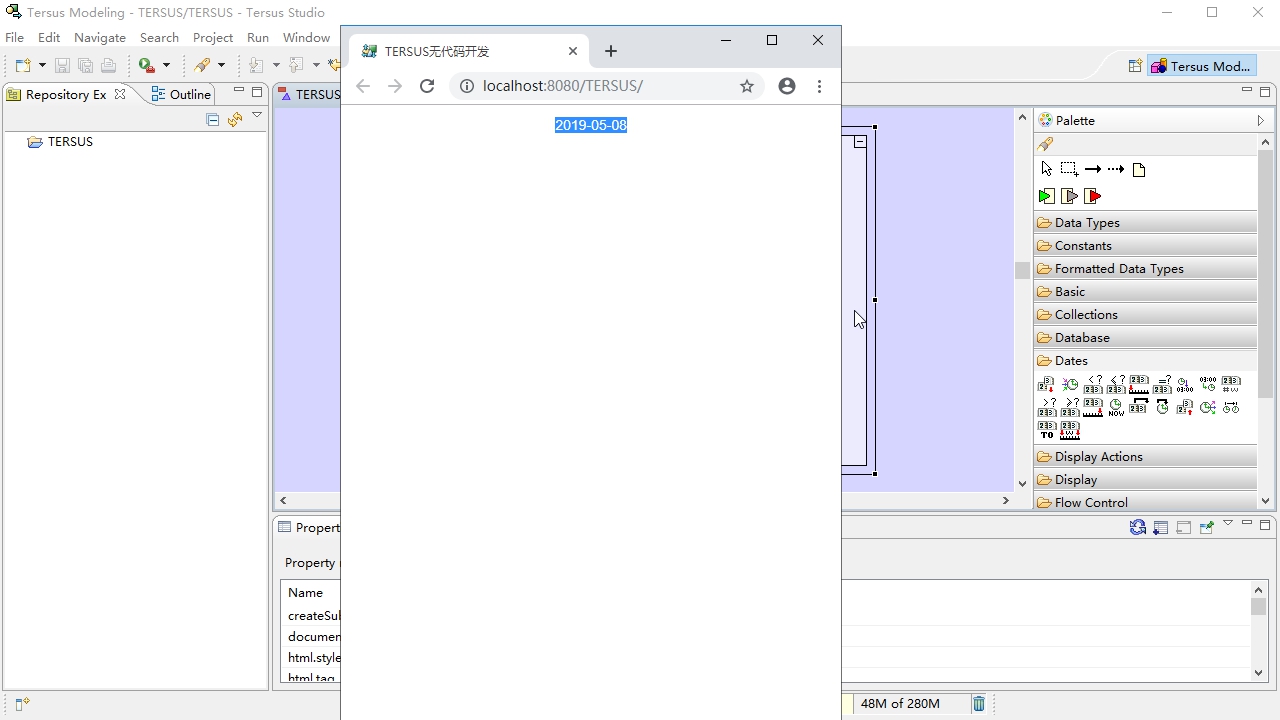Open the Run tools dropdown arrow
This screenshot has height=720, width=1280.
(166, 65)
